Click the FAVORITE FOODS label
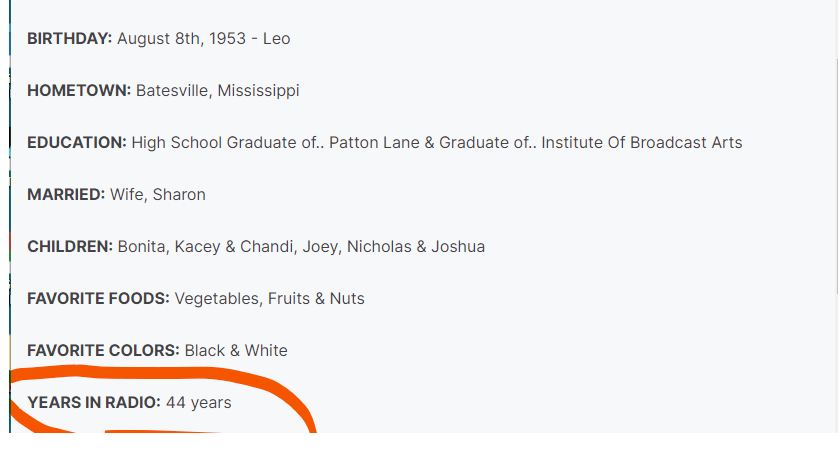838x455 pixels. click(x=98, y=299)
